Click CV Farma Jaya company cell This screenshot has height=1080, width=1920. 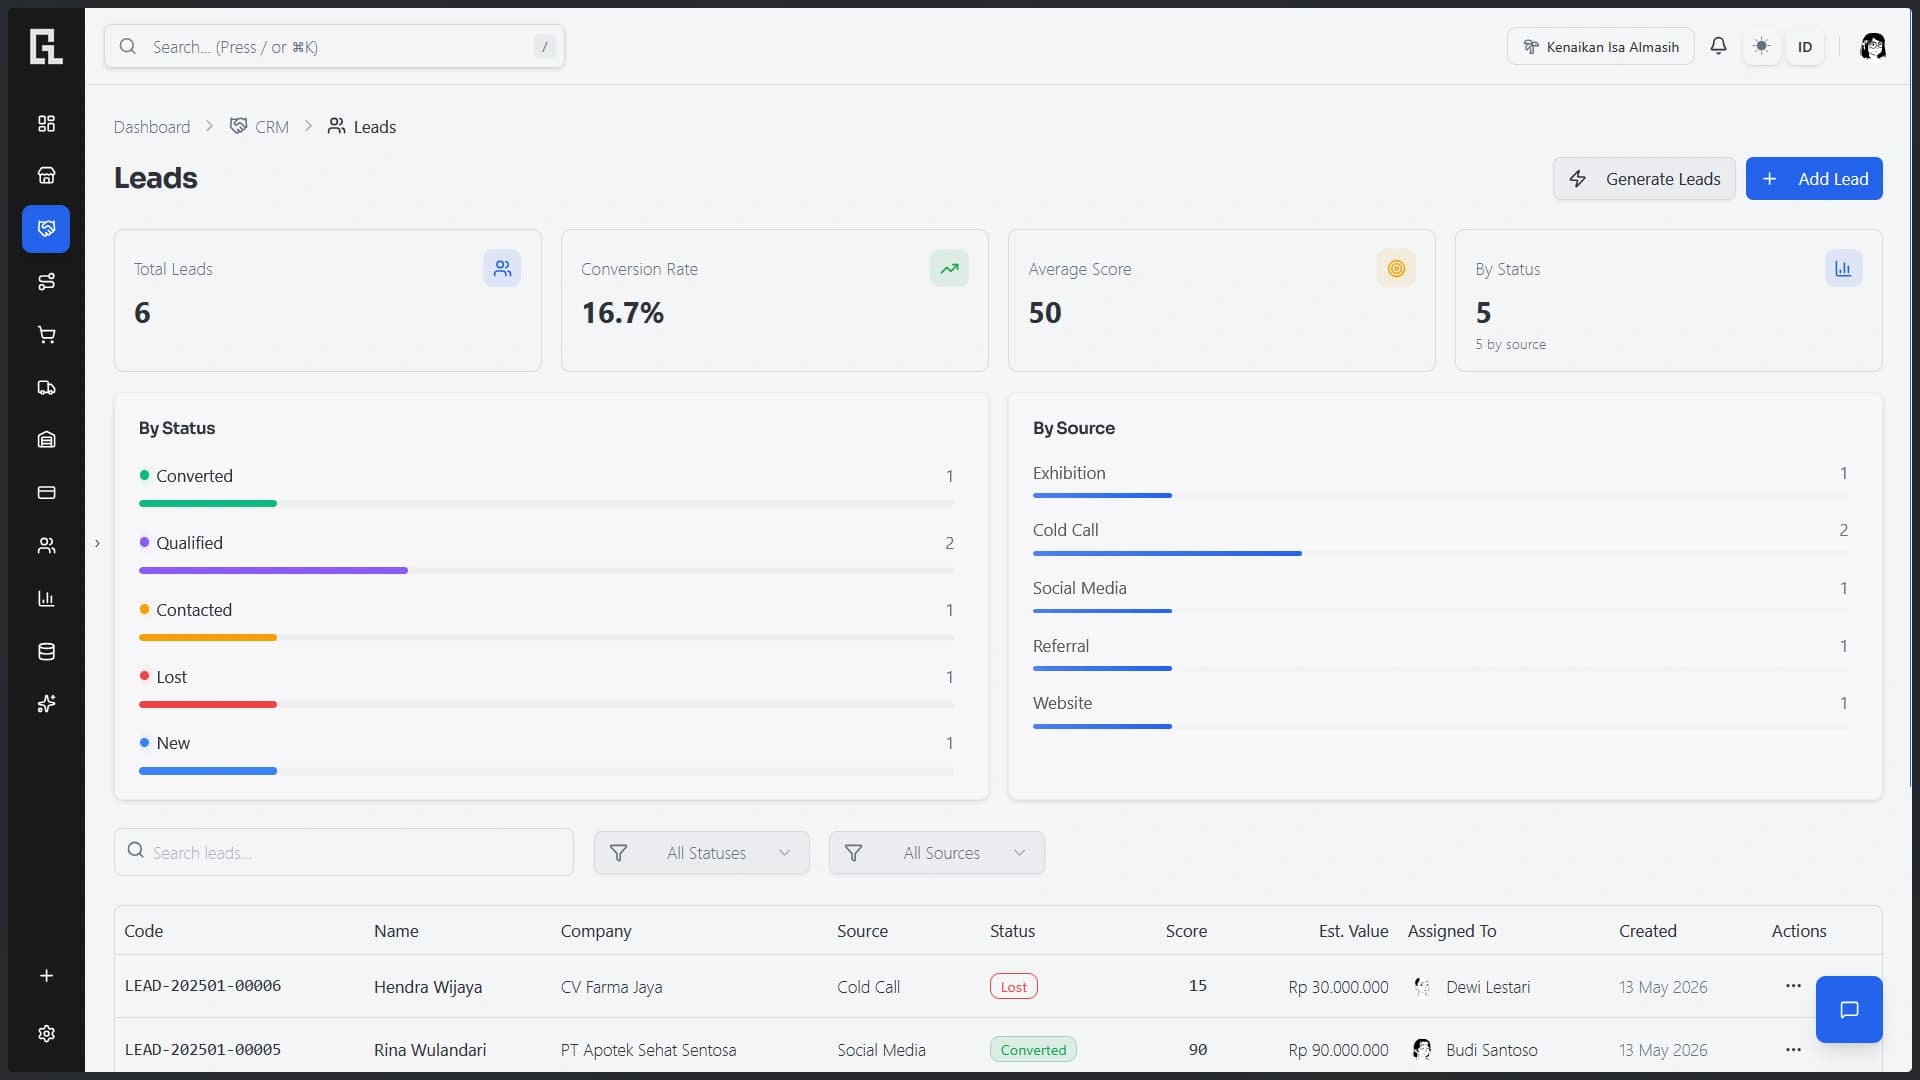point(611,987)
